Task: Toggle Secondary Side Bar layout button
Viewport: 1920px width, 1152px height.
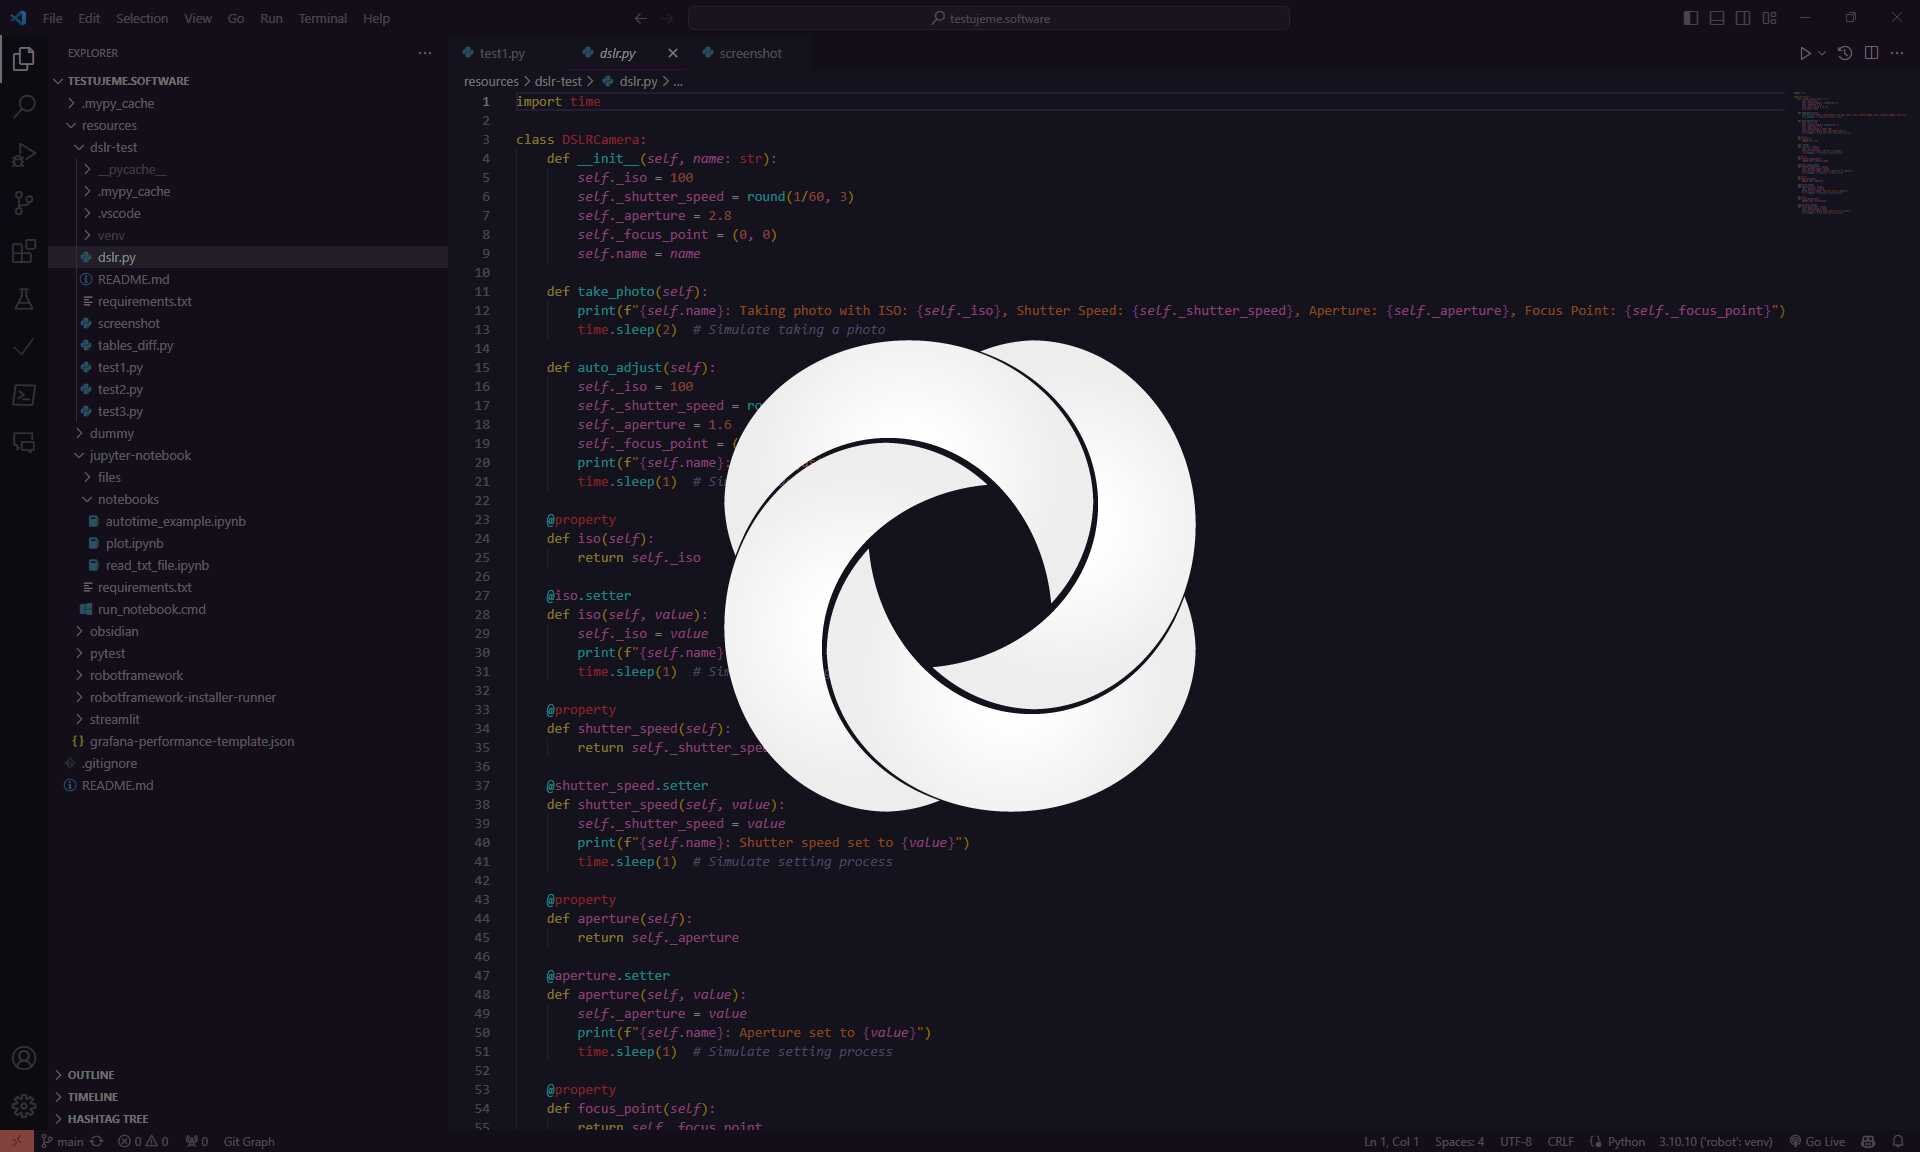Action: [1743, 18]
